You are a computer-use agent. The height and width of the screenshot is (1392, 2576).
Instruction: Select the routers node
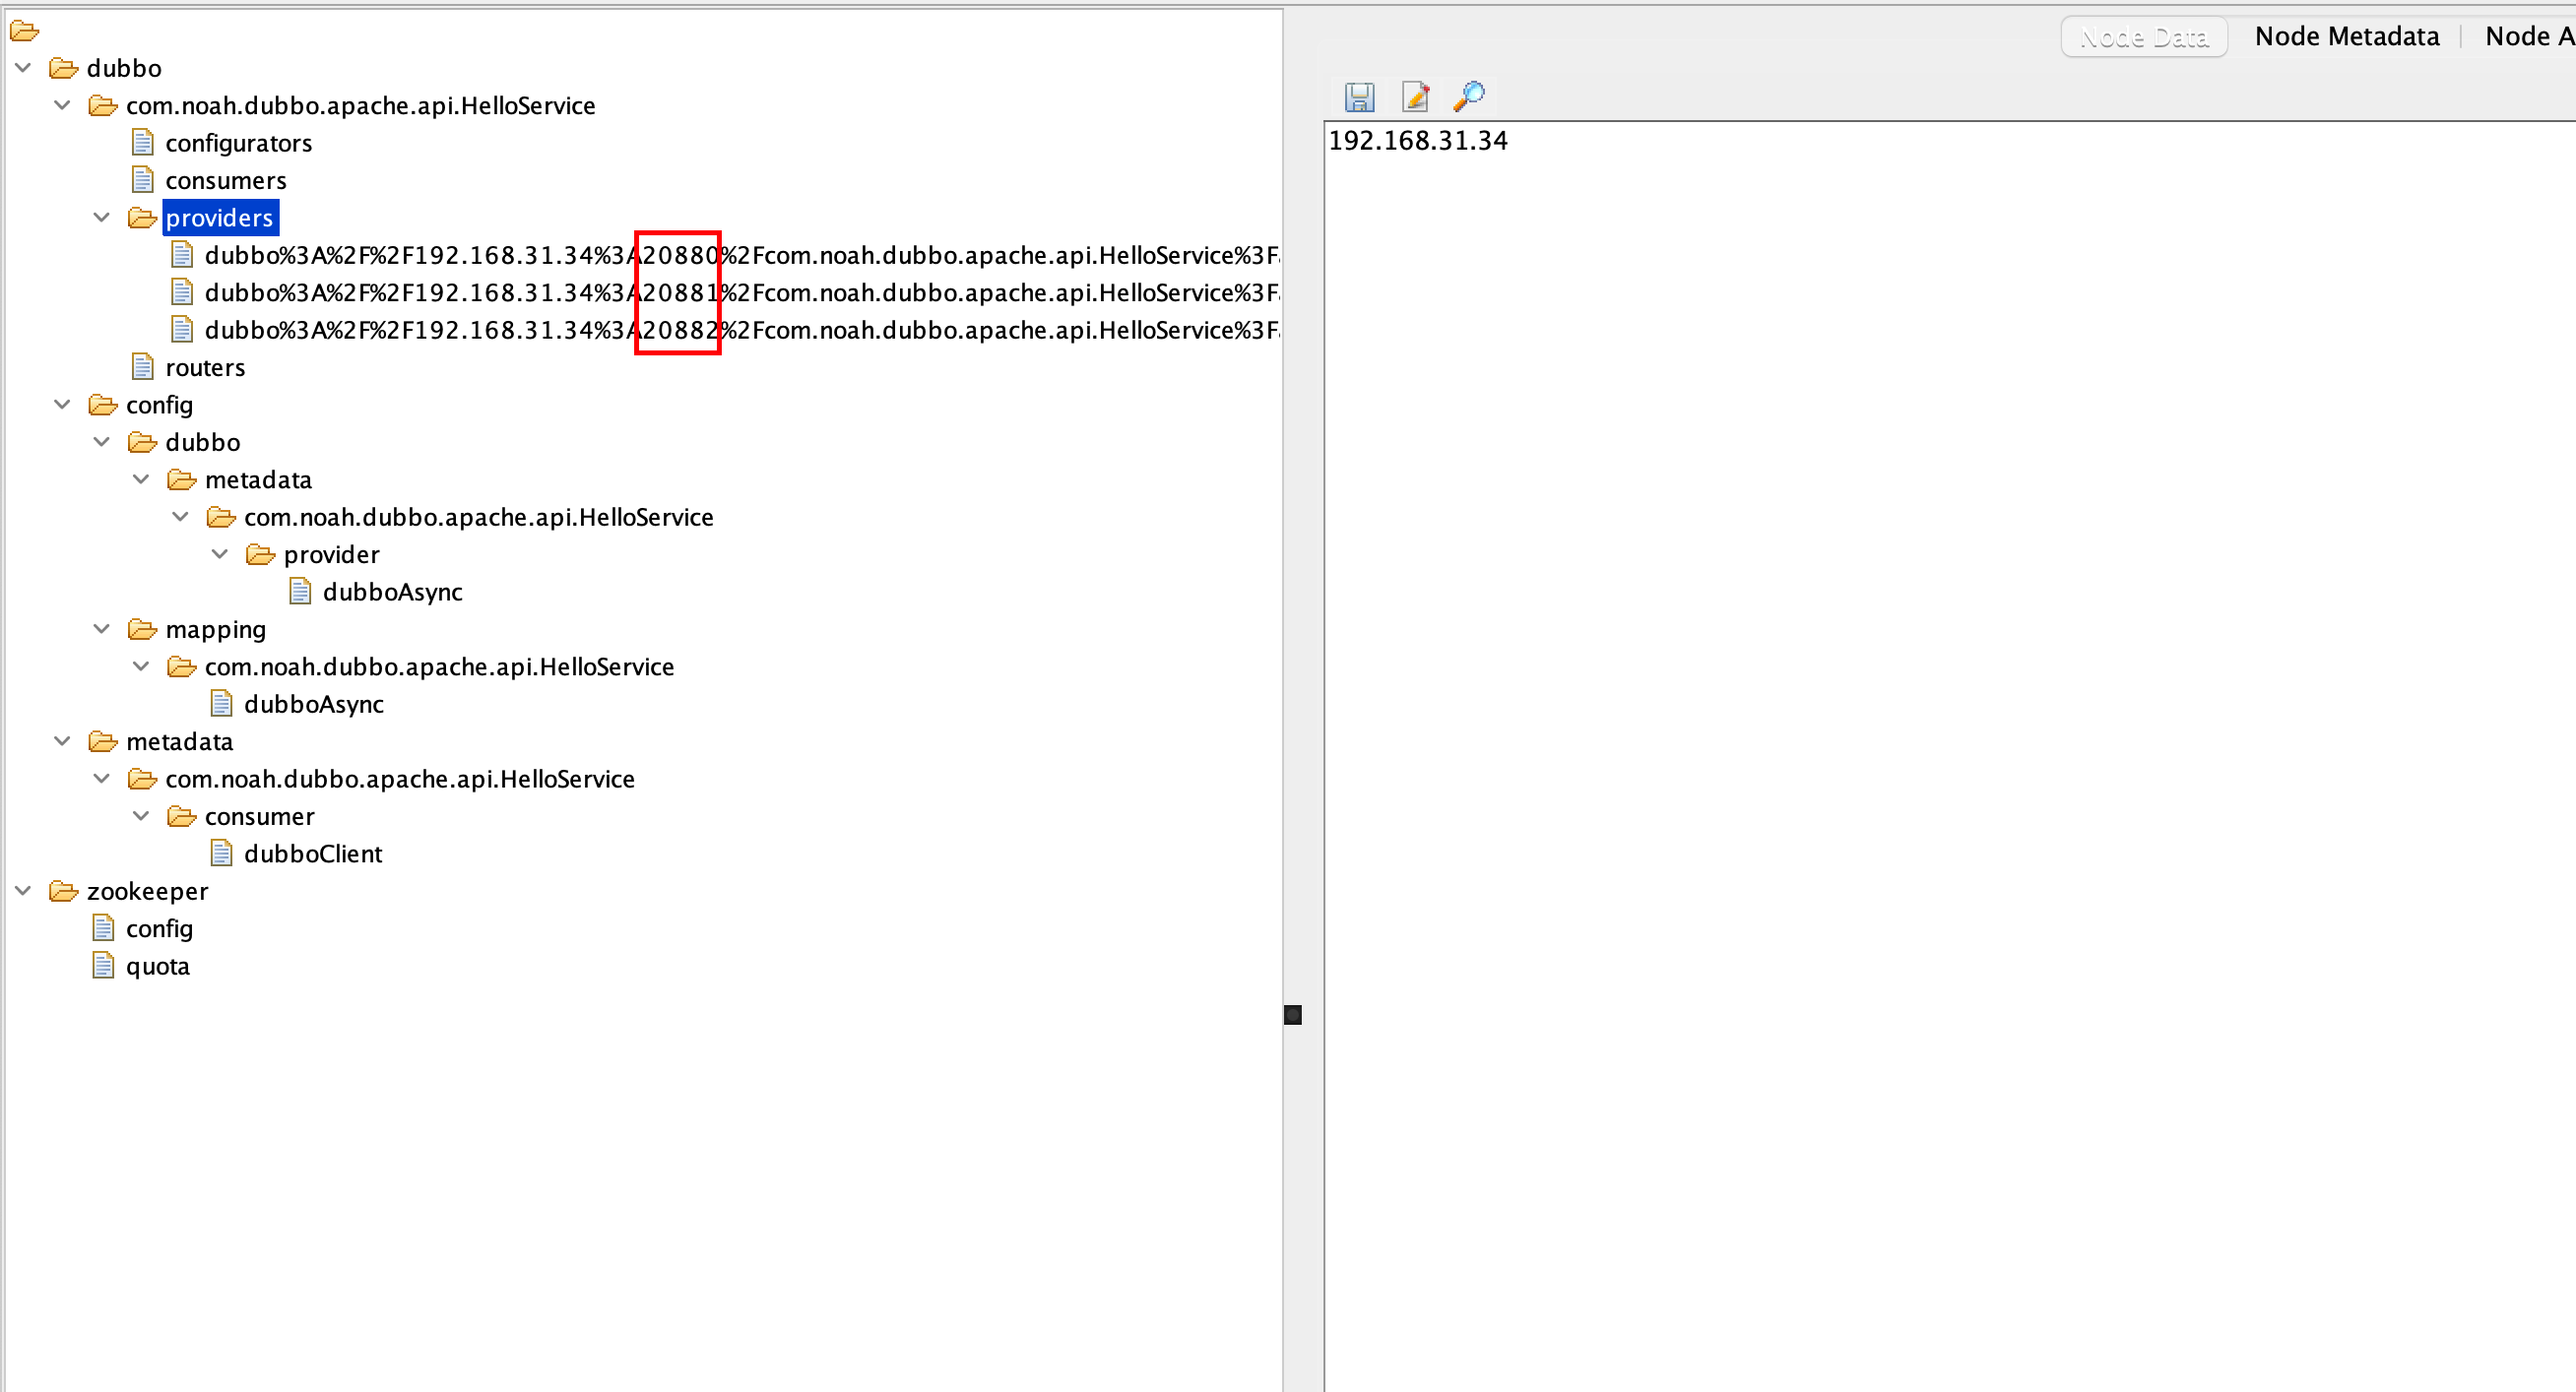pyautogui.click(x=205, y=368)
